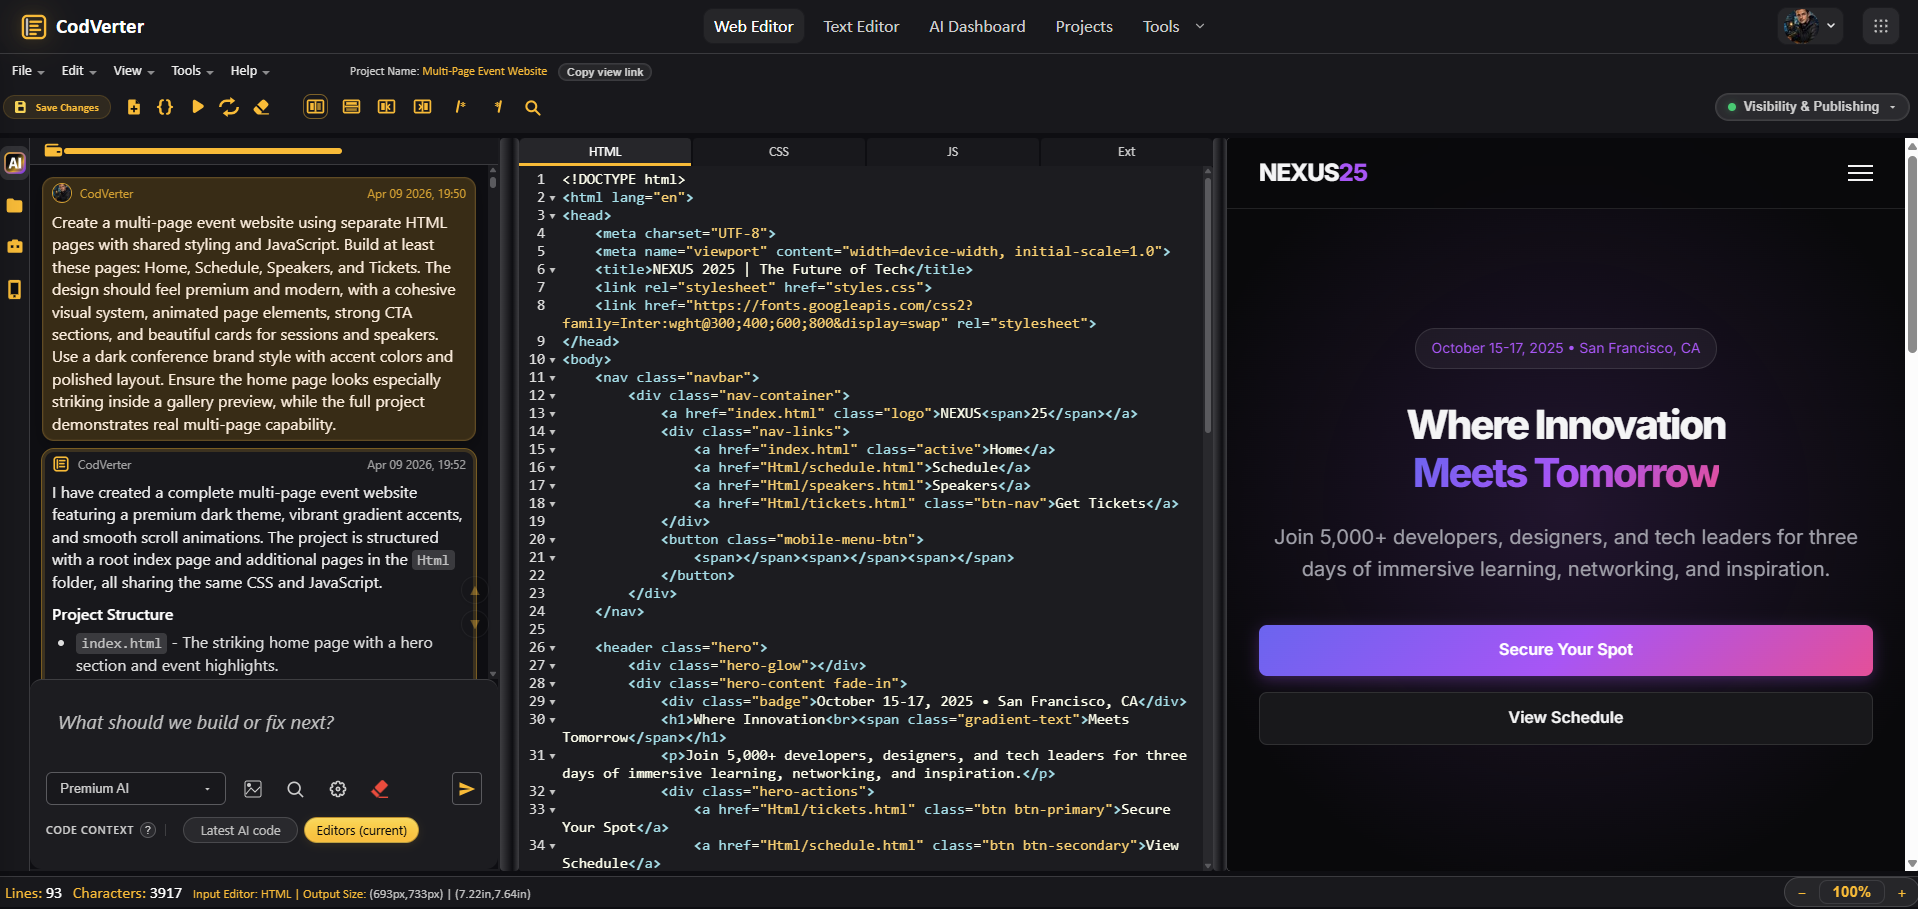This screenshot has width=1918, height=909.
Task: Select the HTML editor tab
Action: tap(605, 152)
